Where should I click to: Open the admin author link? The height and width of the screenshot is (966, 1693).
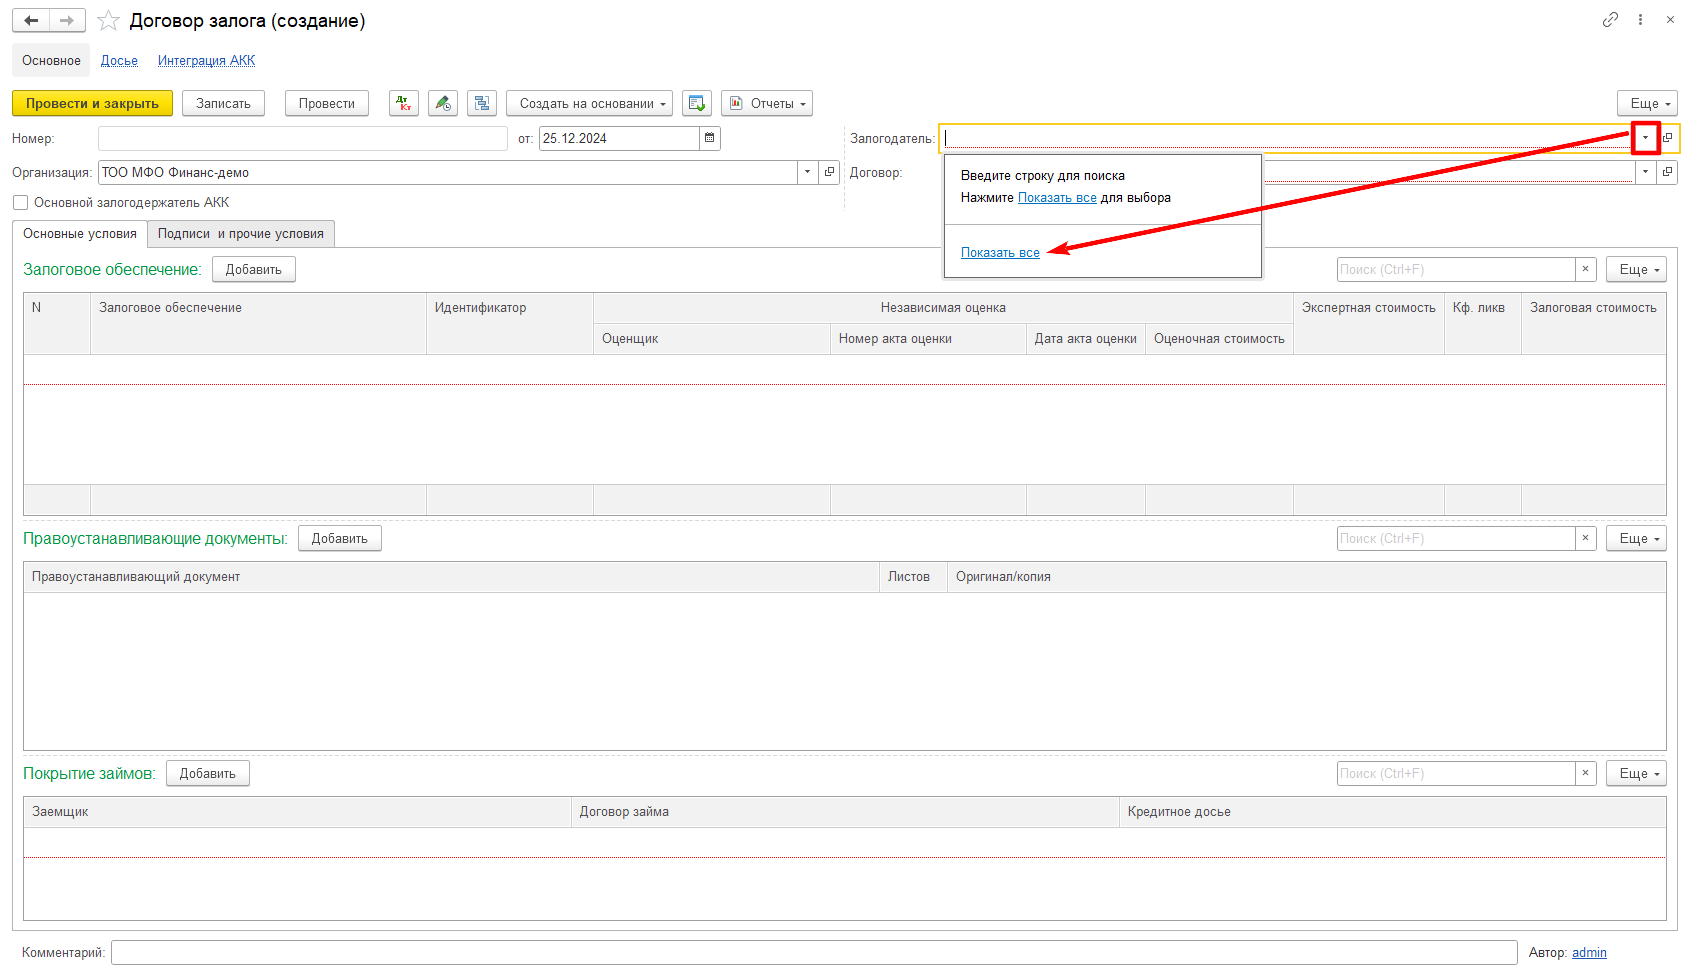(x=1589, y=953)
